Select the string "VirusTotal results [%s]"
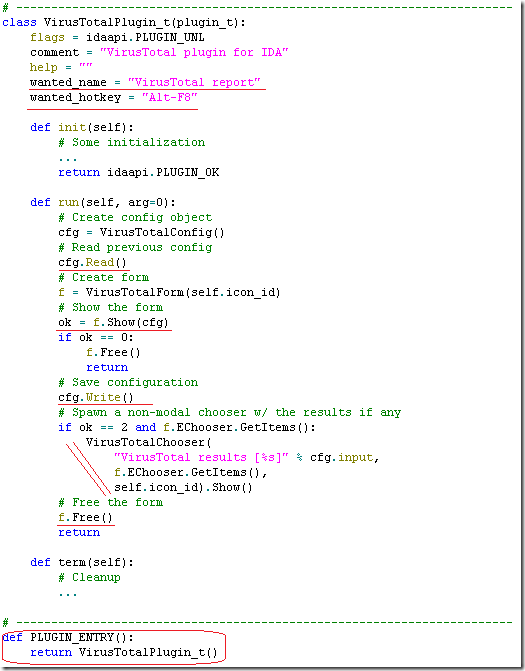525x671 pixels. tap(202, 457)
